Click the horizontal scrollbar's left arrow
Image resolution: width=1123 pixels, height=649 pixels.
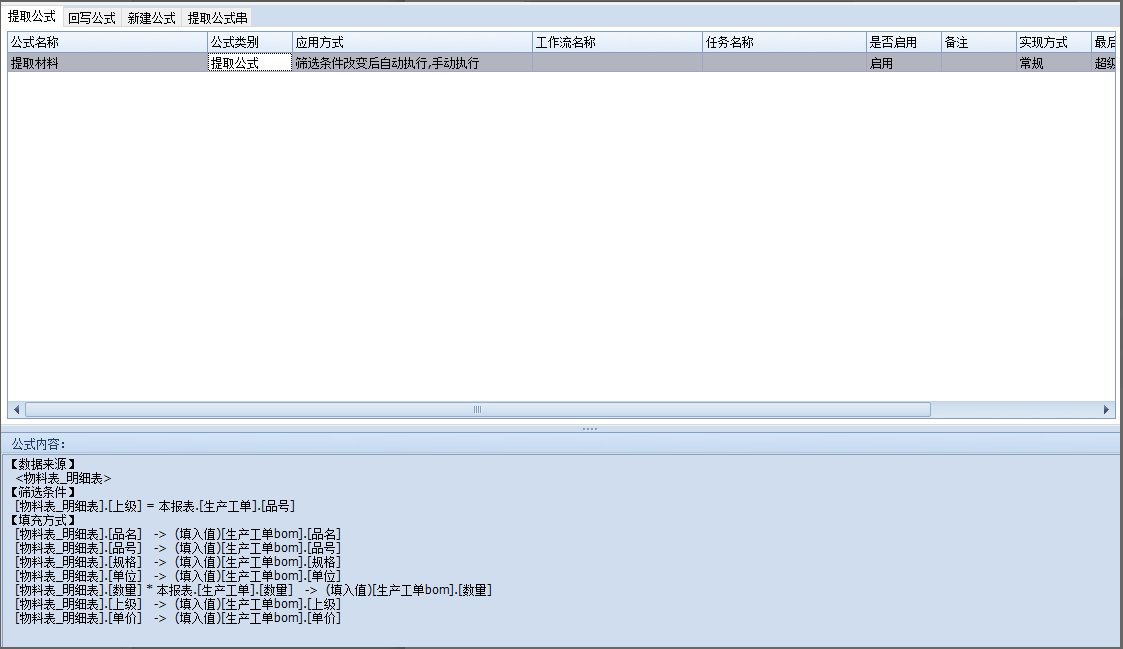(16, 410)
